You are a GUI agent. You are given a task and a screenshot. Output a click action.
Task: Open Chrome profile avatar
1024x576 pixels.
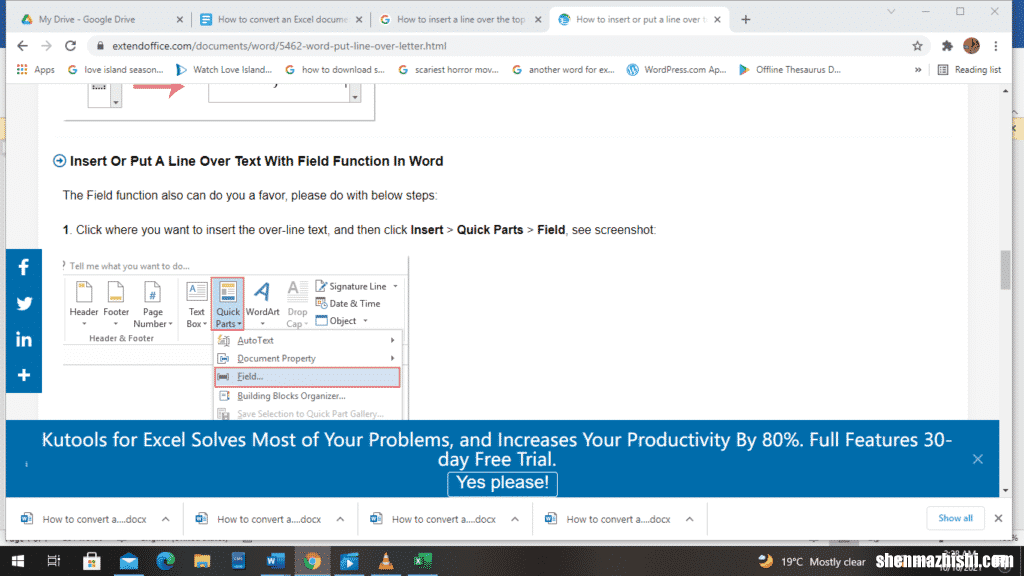[971, 46]
